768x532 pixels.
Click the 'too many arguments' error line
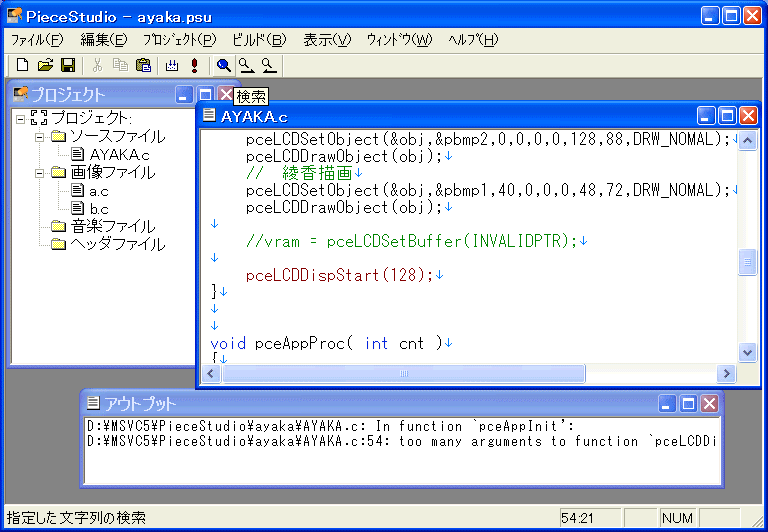[402, 441]
